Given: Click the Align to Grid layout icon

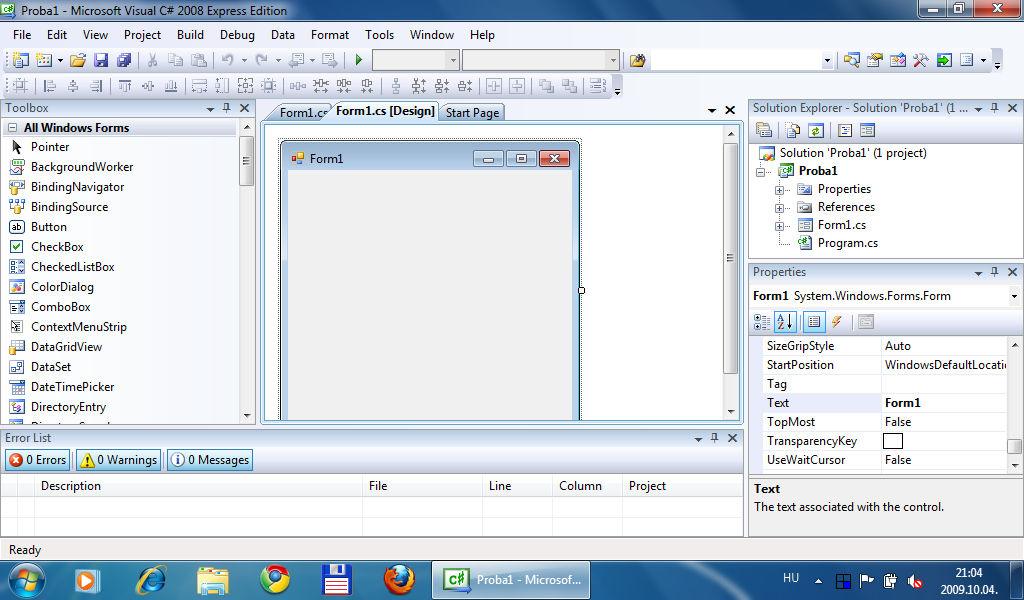Looking at the screenshot, I should [x=20, y=86].
